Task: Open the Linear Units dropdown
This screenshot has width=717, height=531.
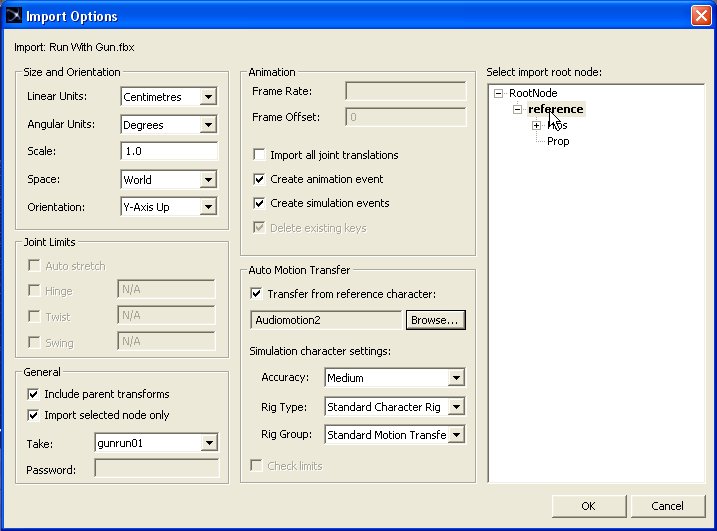Action: (x=208, y=97)
